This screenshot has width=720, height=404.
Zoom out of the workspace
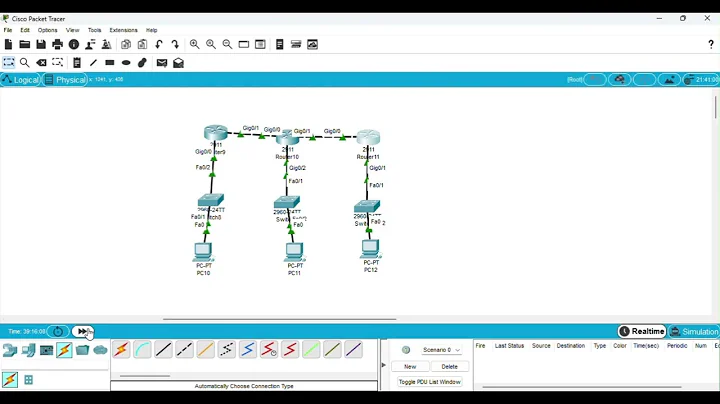point(227,45)
